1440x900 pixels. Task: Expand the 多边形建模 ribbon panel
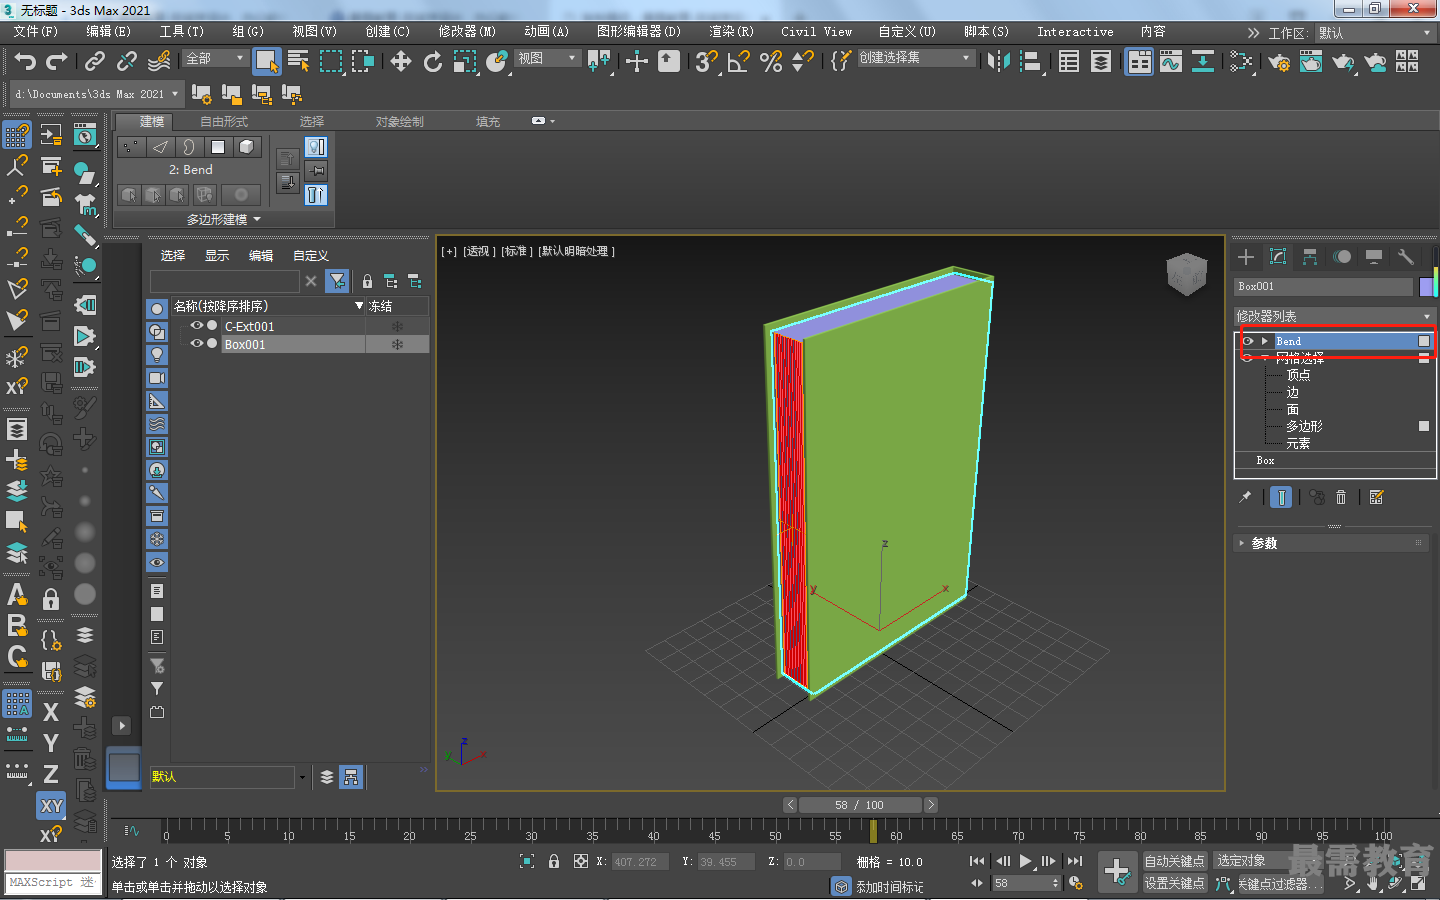pyautogui.click(x=224, y=219)
